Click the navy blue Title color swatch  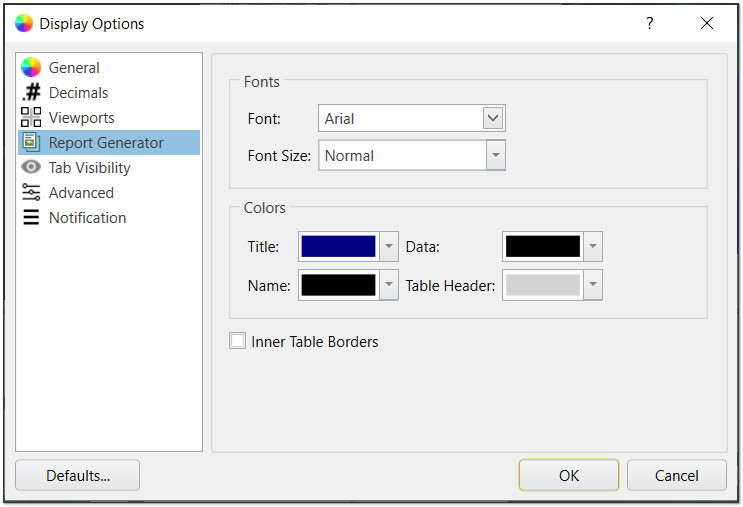click(338, 246)
